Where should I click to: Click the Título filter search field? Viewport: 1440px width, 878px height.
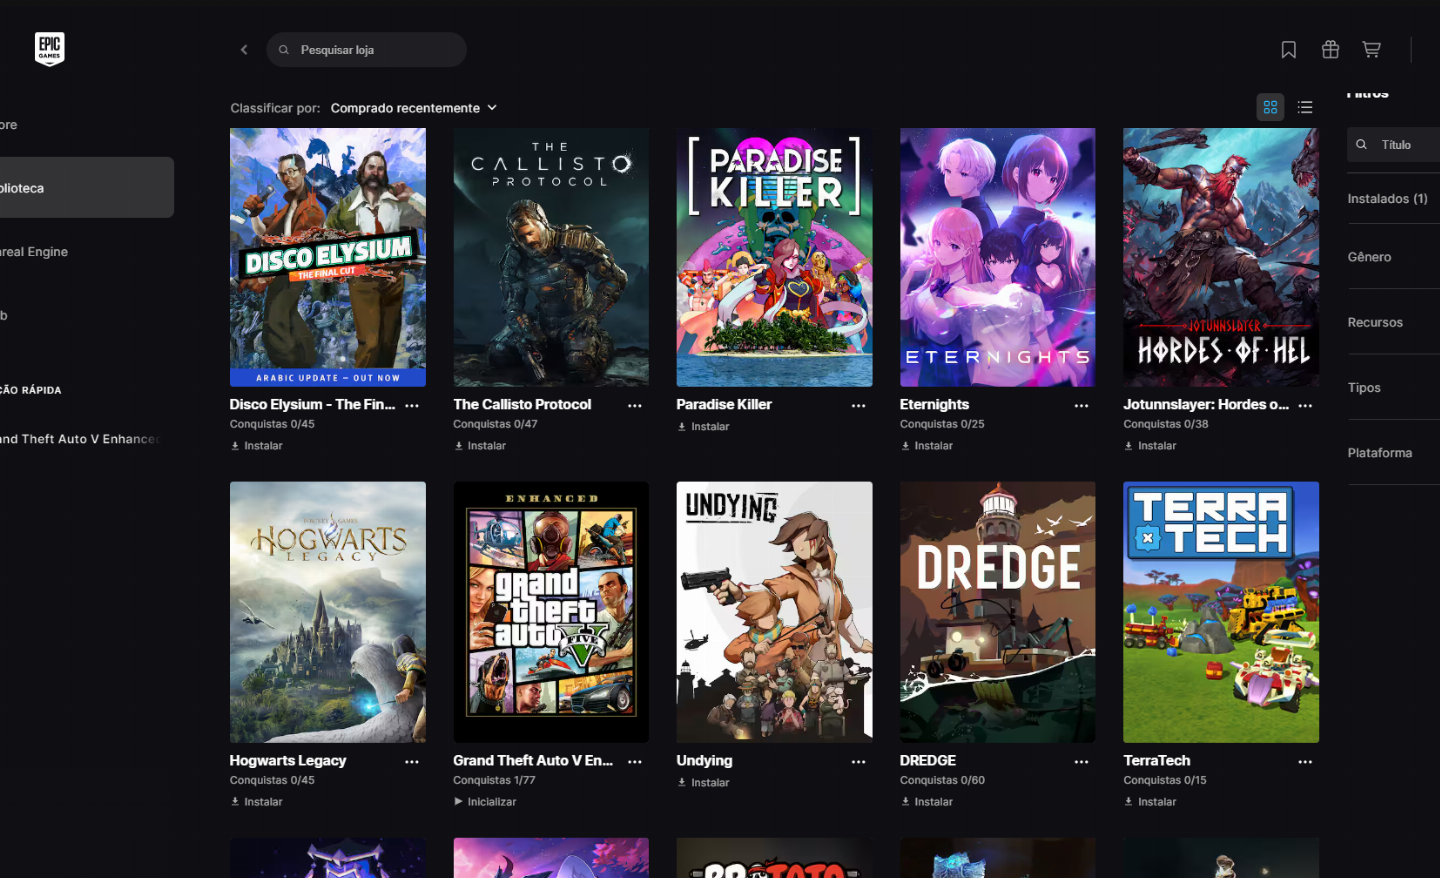1393,145
